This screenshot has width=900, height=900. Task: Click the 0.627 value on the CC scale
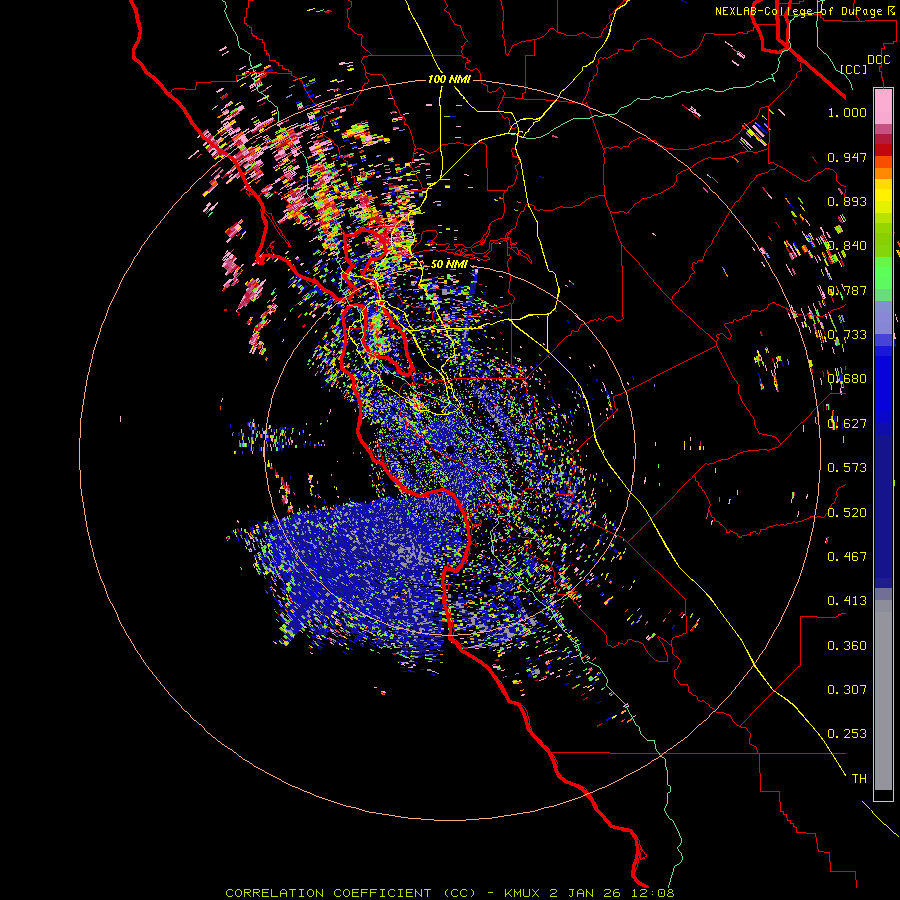click(x=847, y=424)
